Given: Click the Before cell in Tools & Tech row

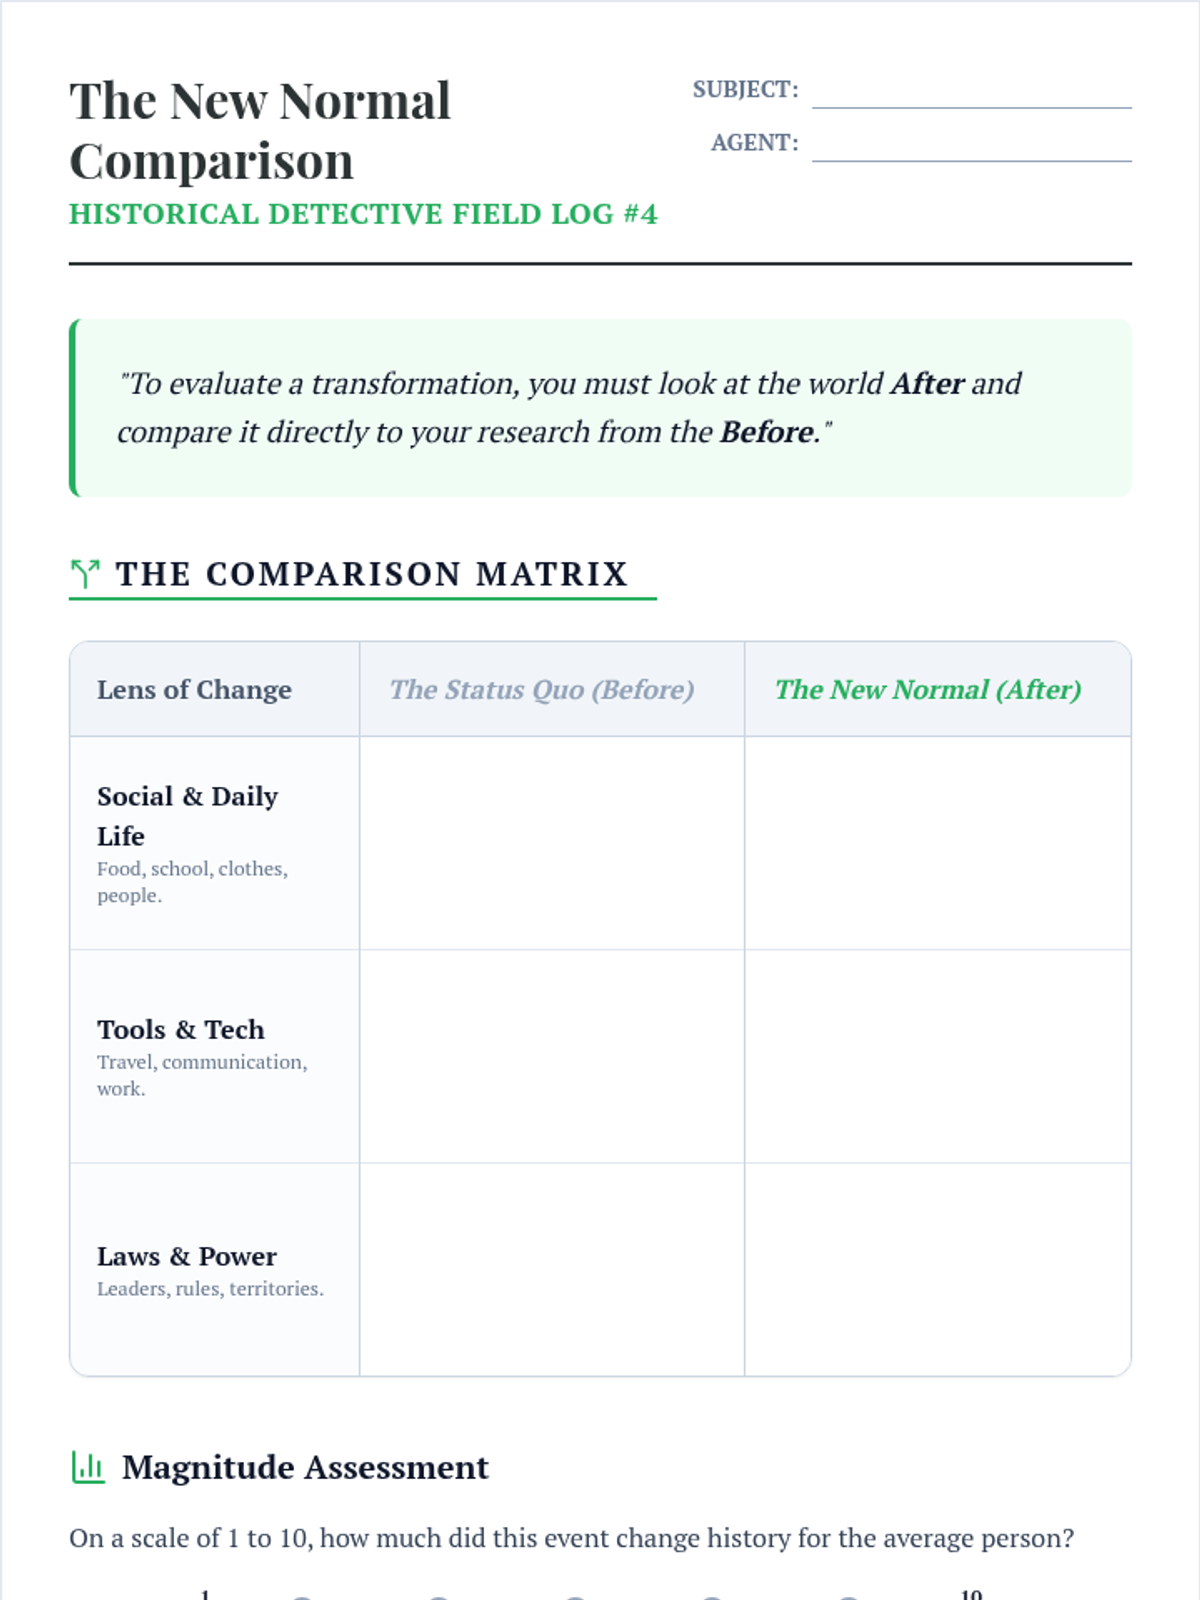Looking at the screenshot, I should pos(552,1056).
